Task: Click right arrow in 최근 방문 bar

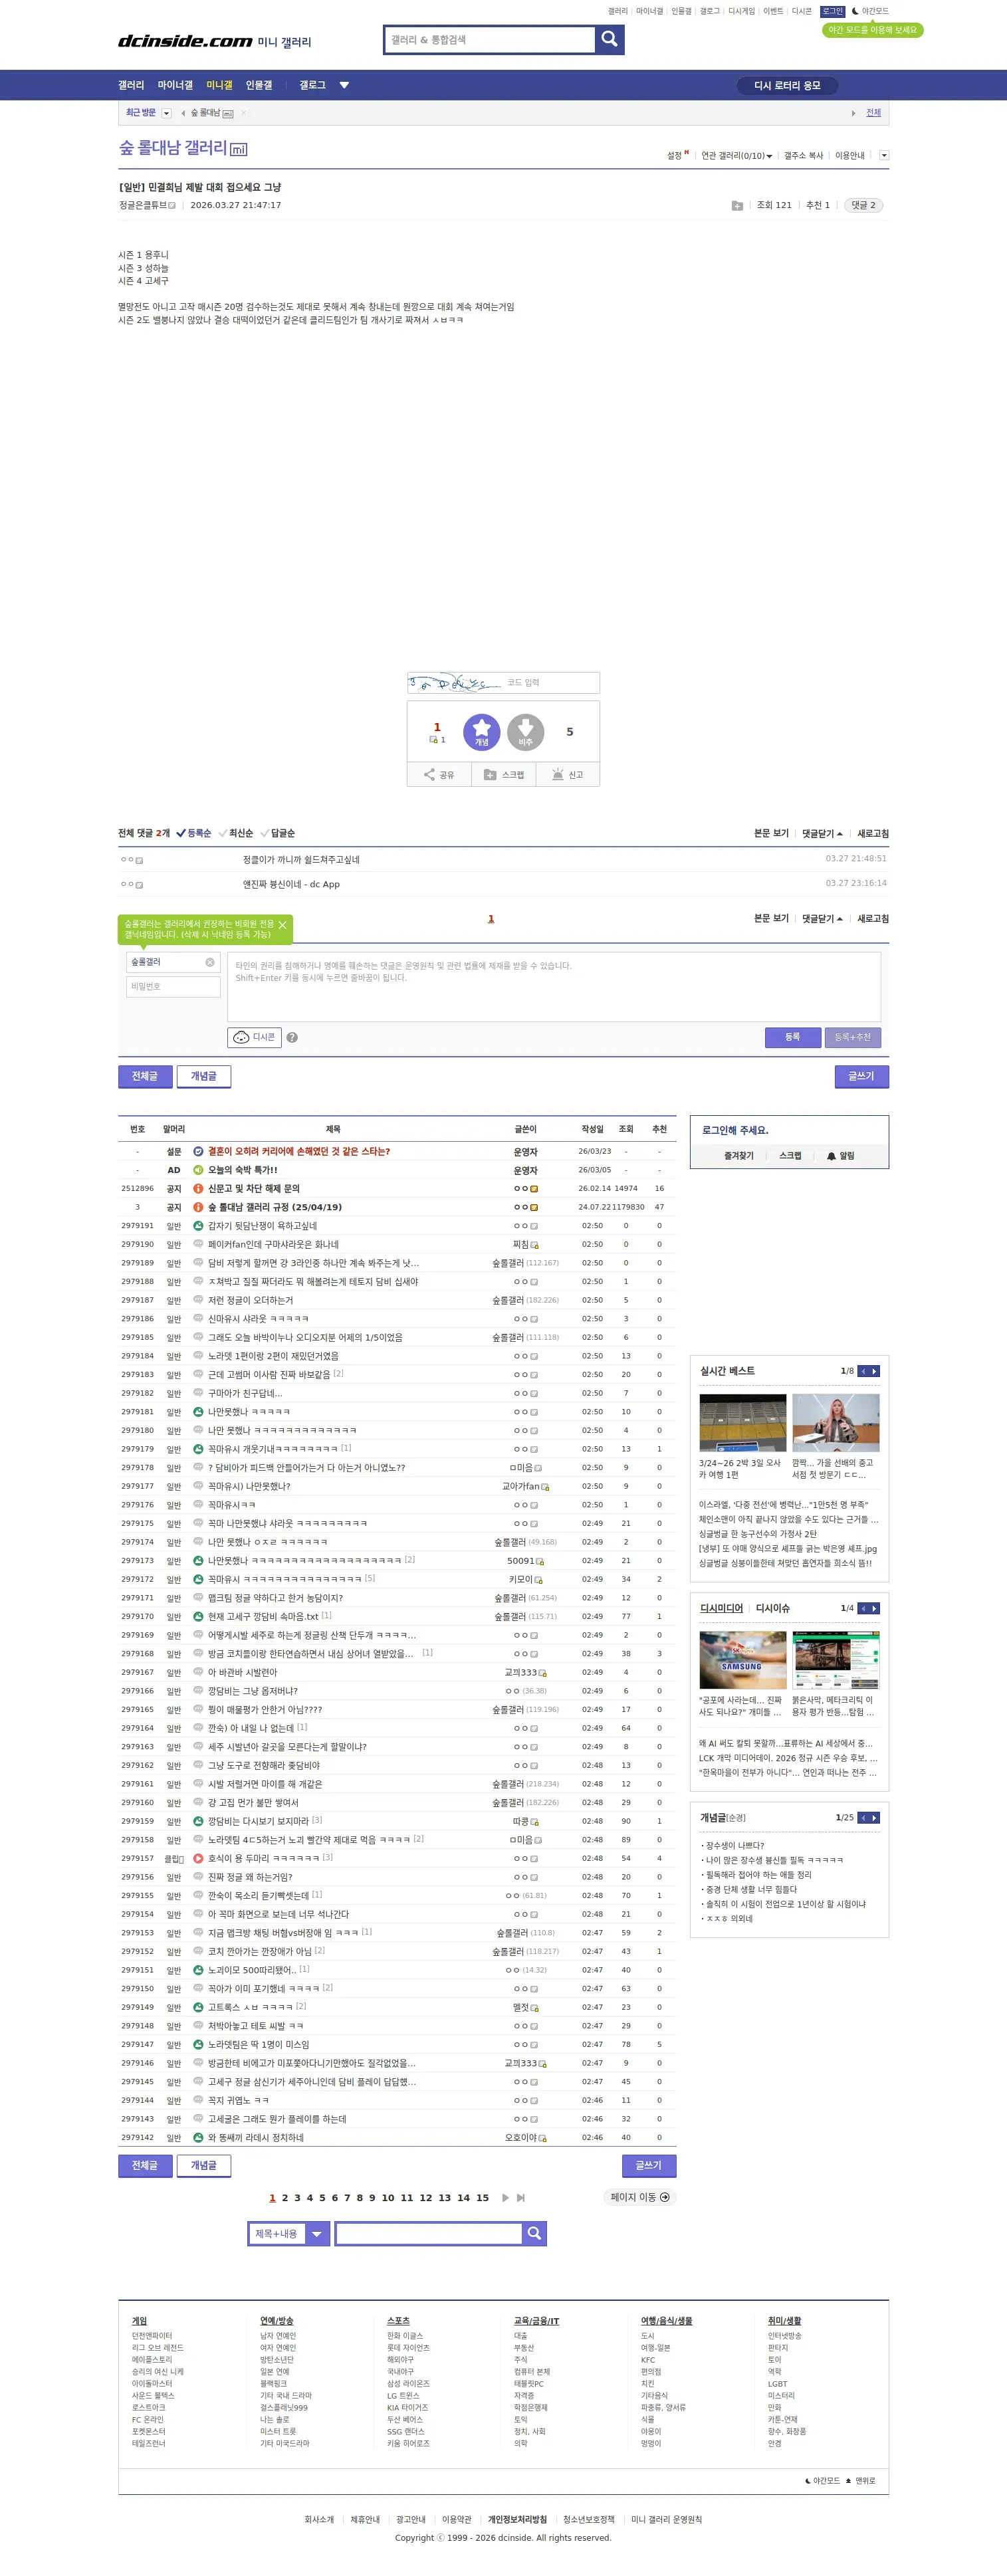Action: (853, 113)
